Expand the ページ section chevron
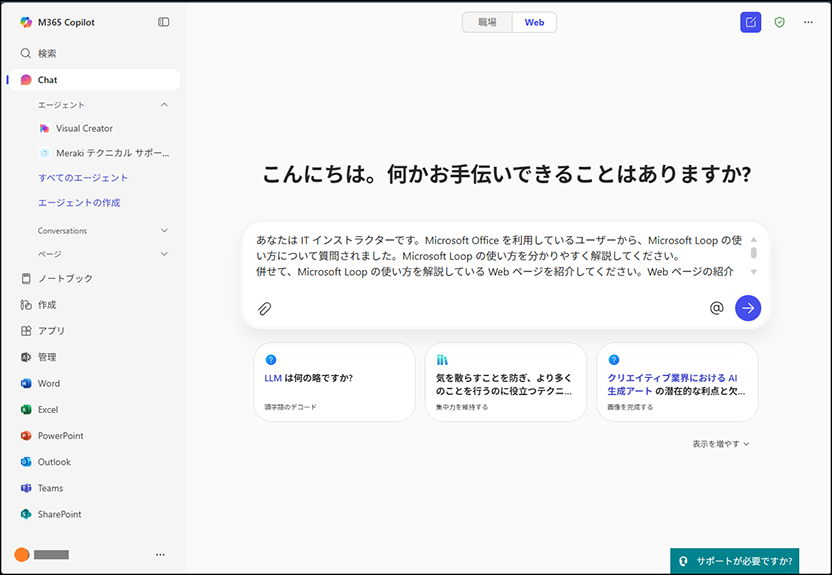 164,254
